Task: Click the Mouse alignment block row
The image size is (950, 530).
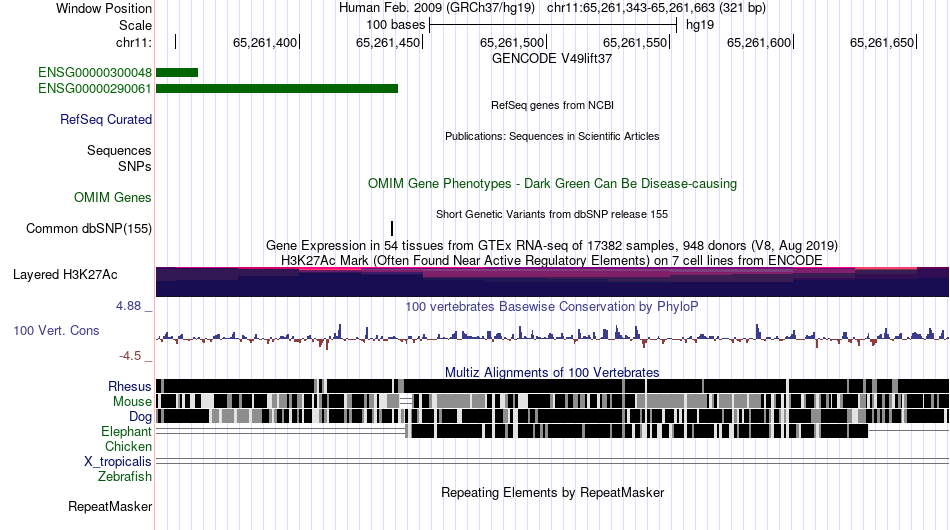Action: pyautogui.click(x=553, y=401)
